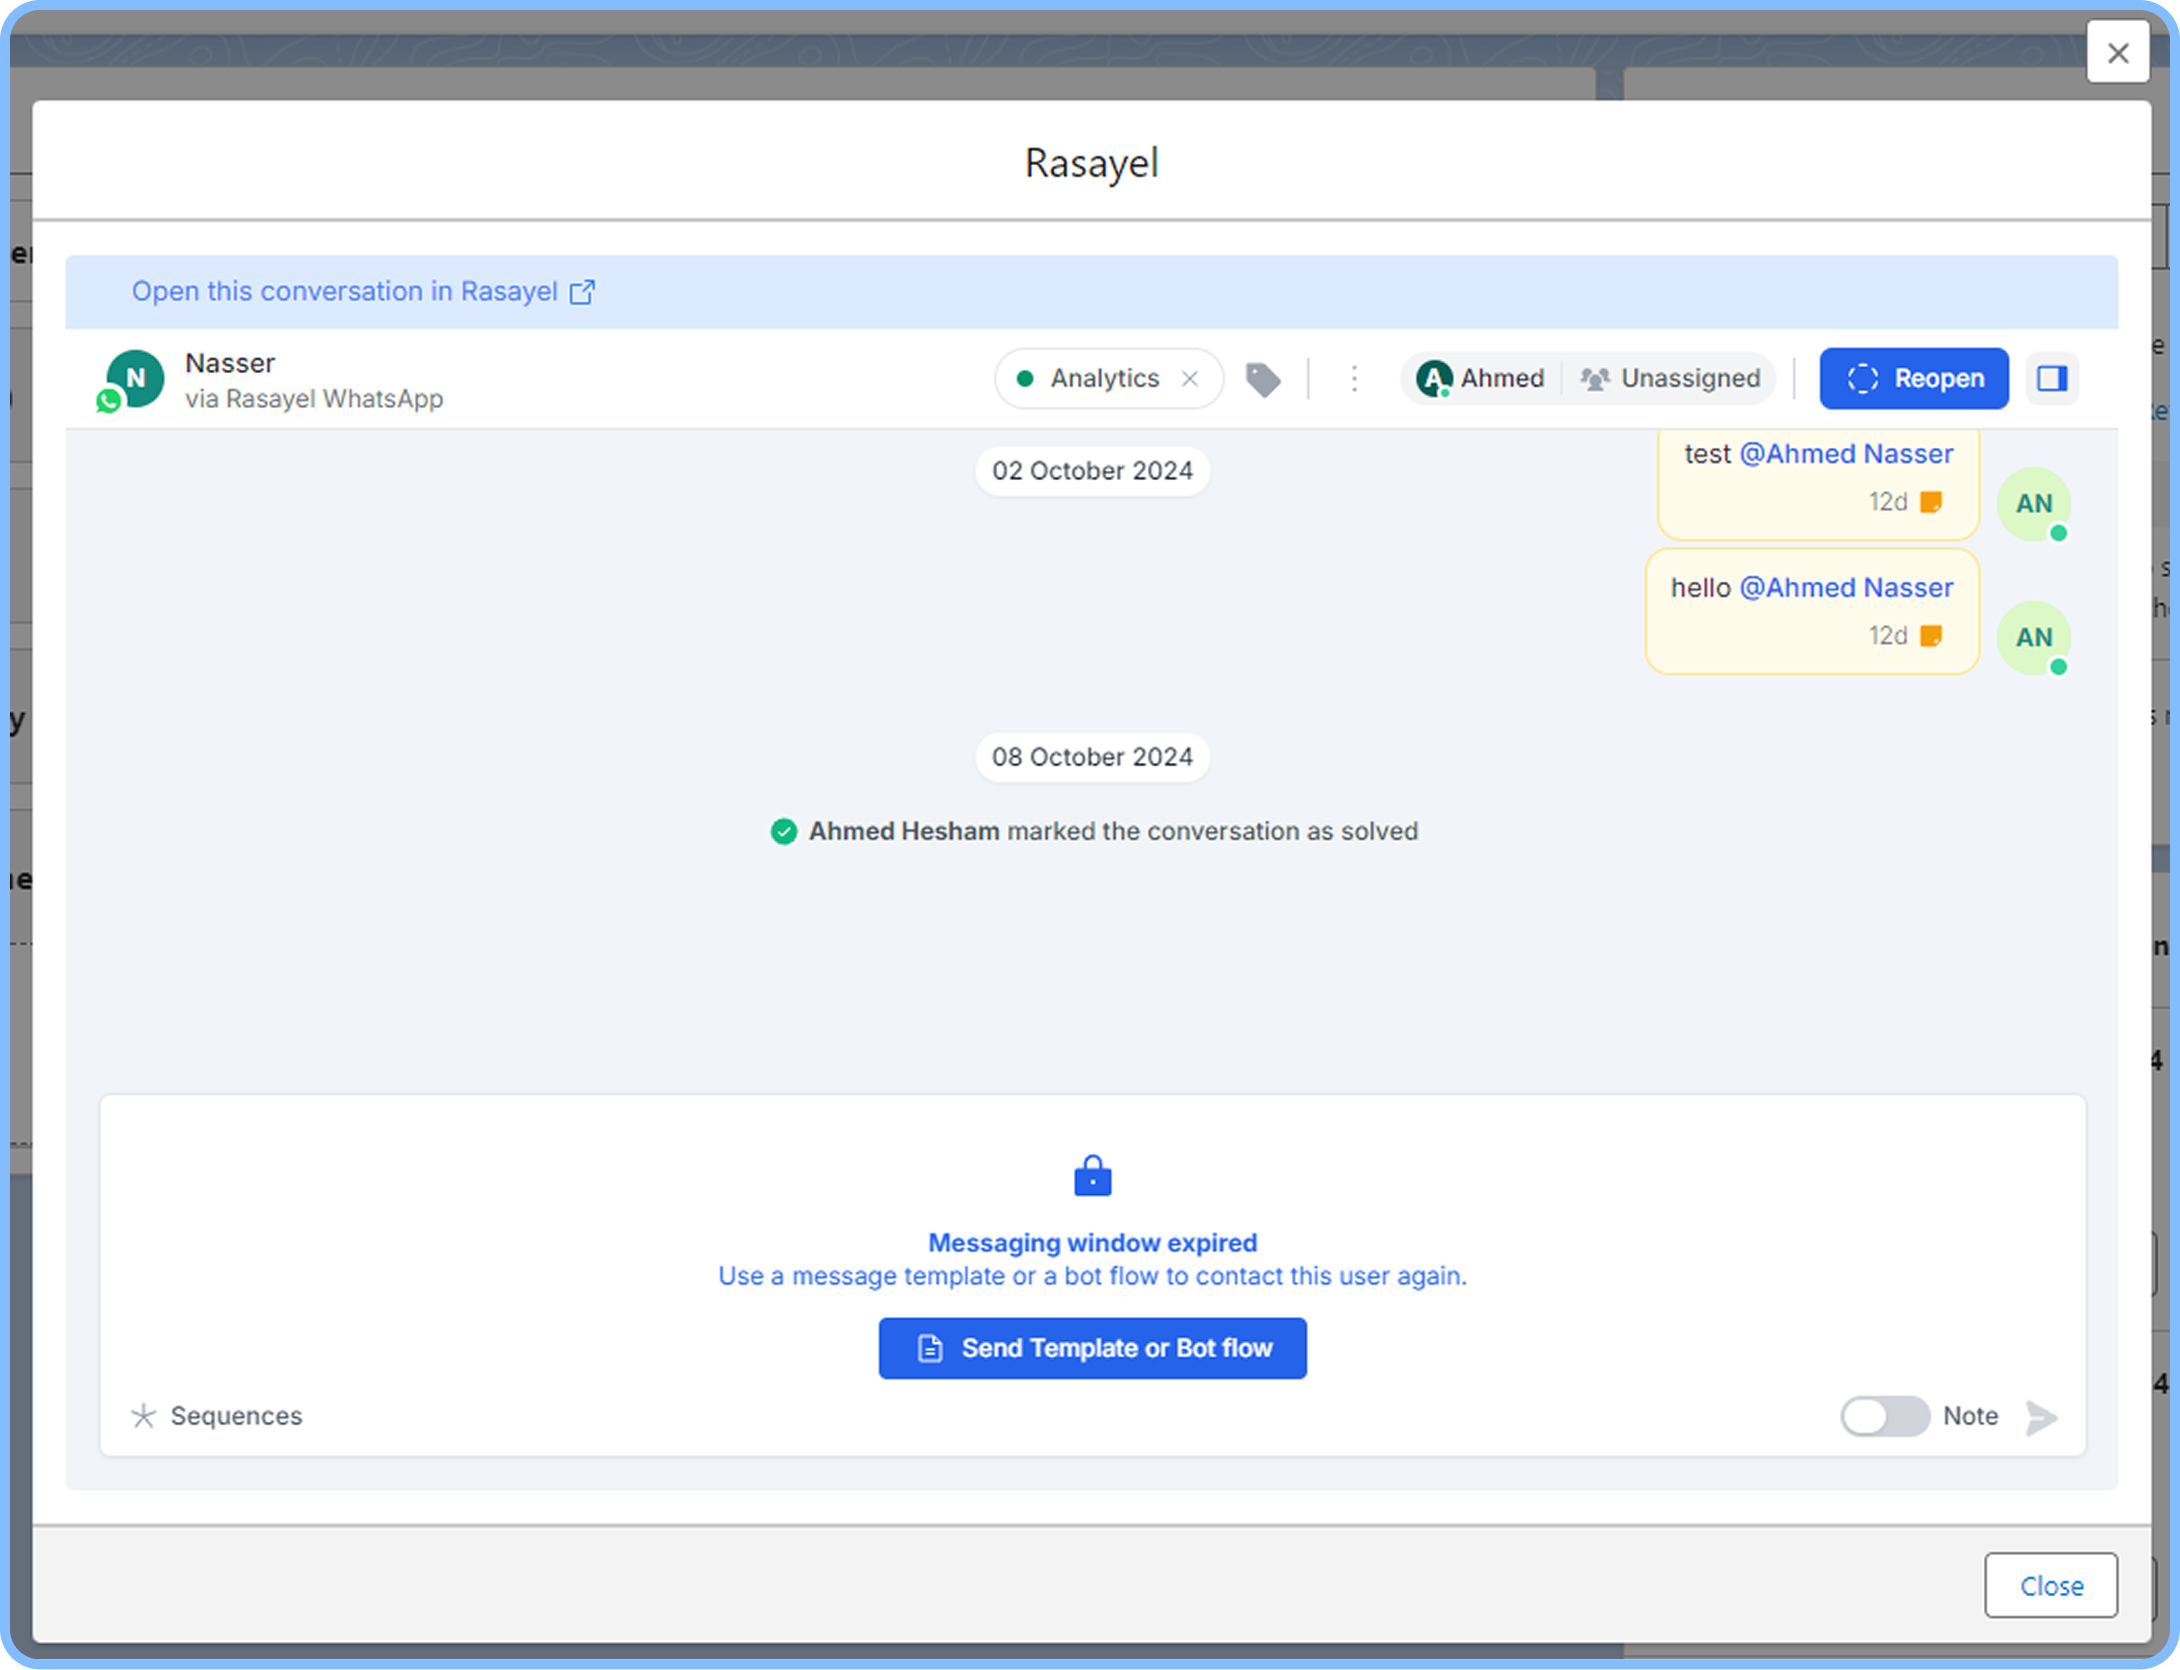The width and height of the screenshot is (2180, 1670).
Task: Click Nasser's contact avatar
Action: coord(134,379)
